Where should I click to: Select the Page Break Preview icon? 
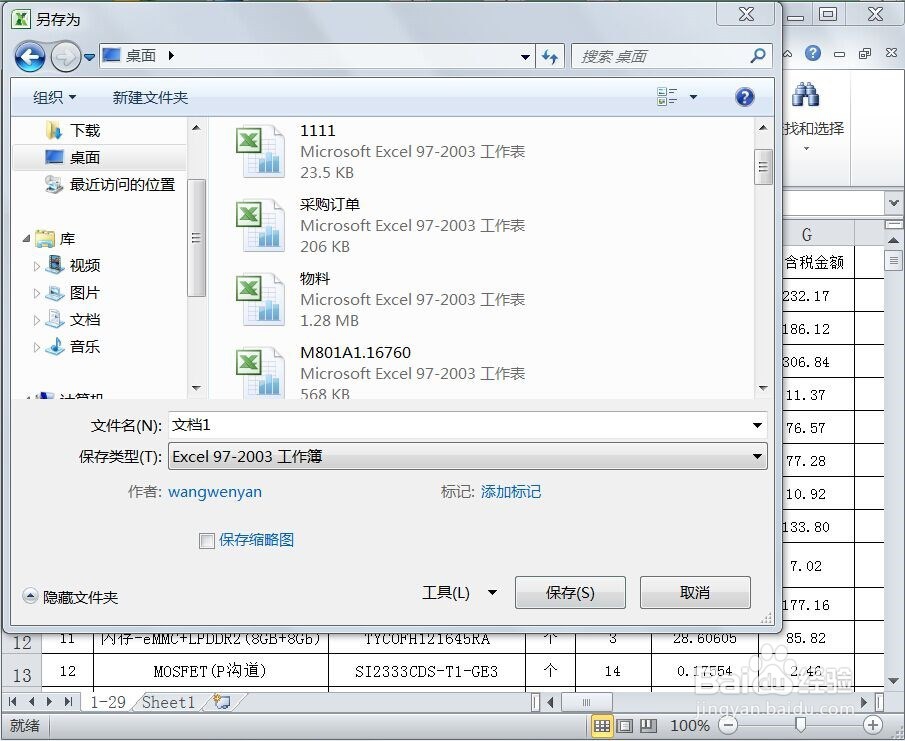tap(647, 724)
